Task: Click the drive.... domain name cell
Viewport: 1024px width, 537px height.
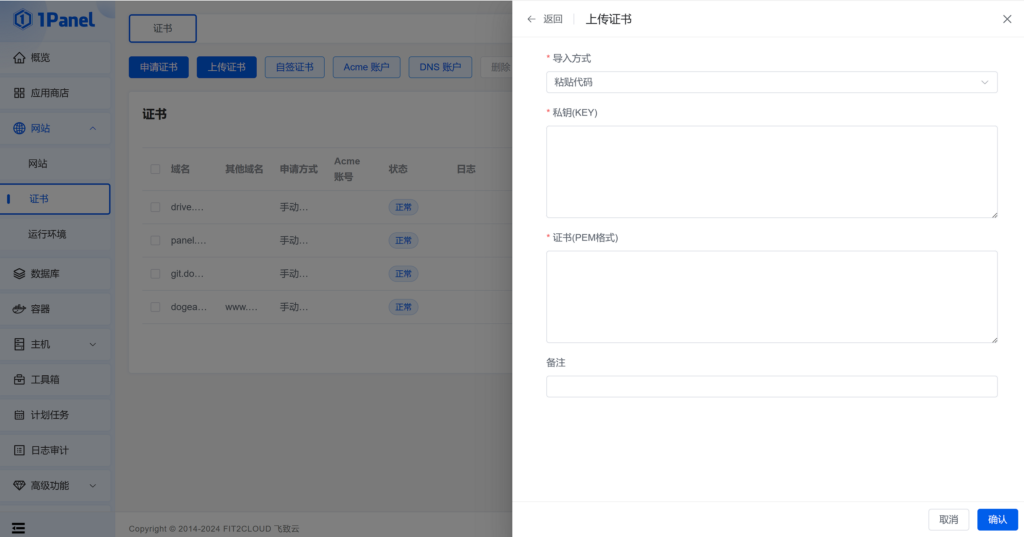Action: click(x=187, y=207)
